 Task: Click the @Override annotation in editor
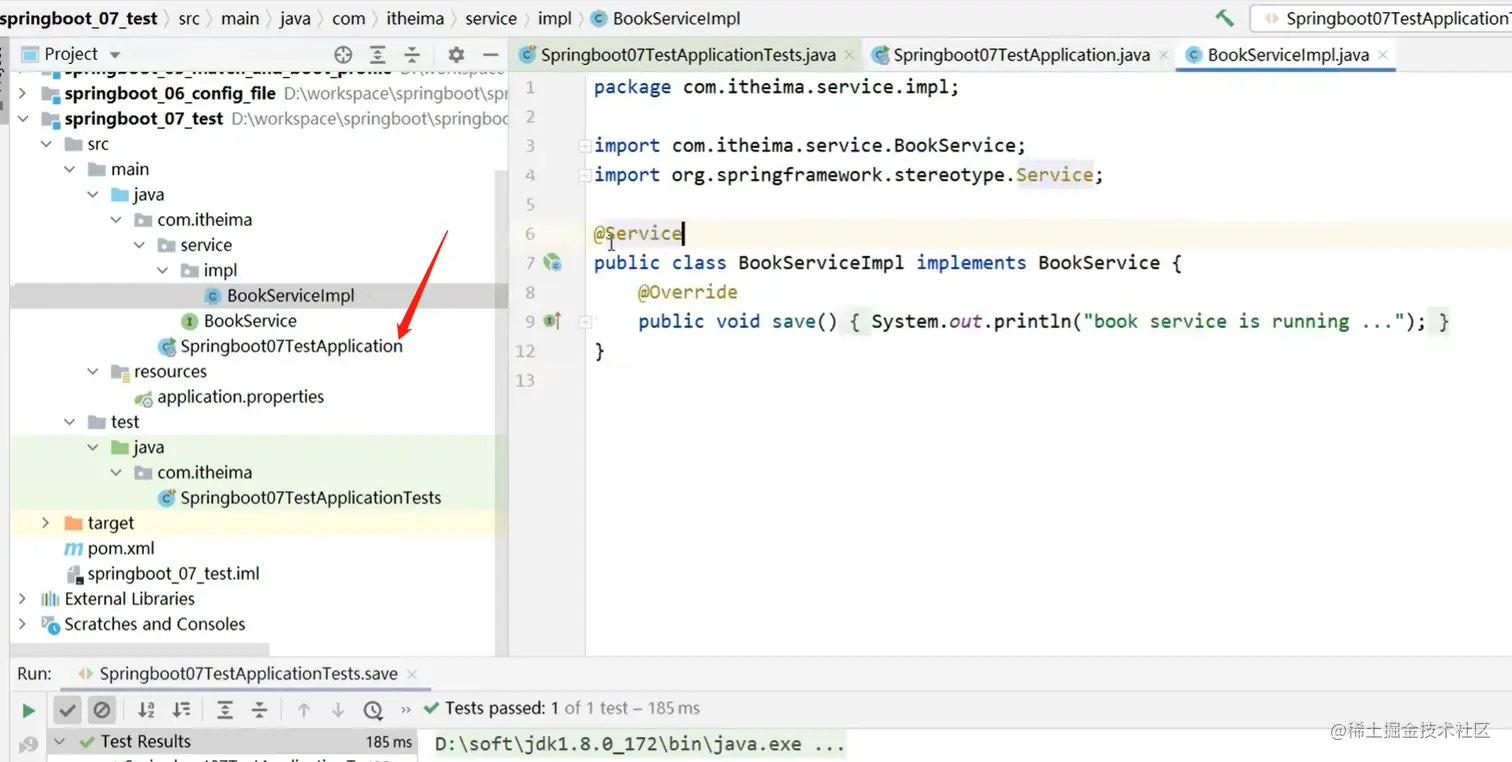pos(688,292)
